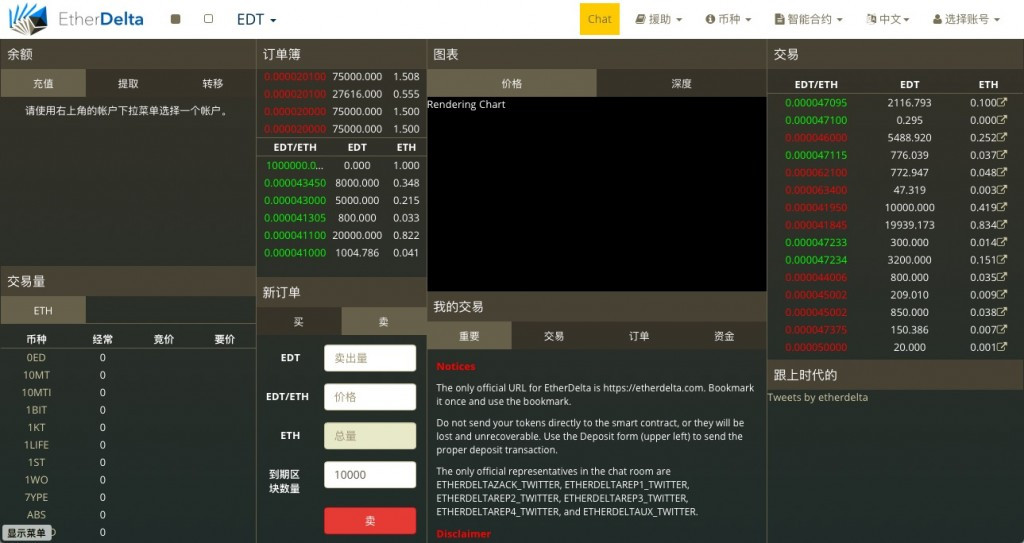Screen dimensions: 1024x543
Task: Open external link icon for 150.386 trade
Action: coord(1002,329)
